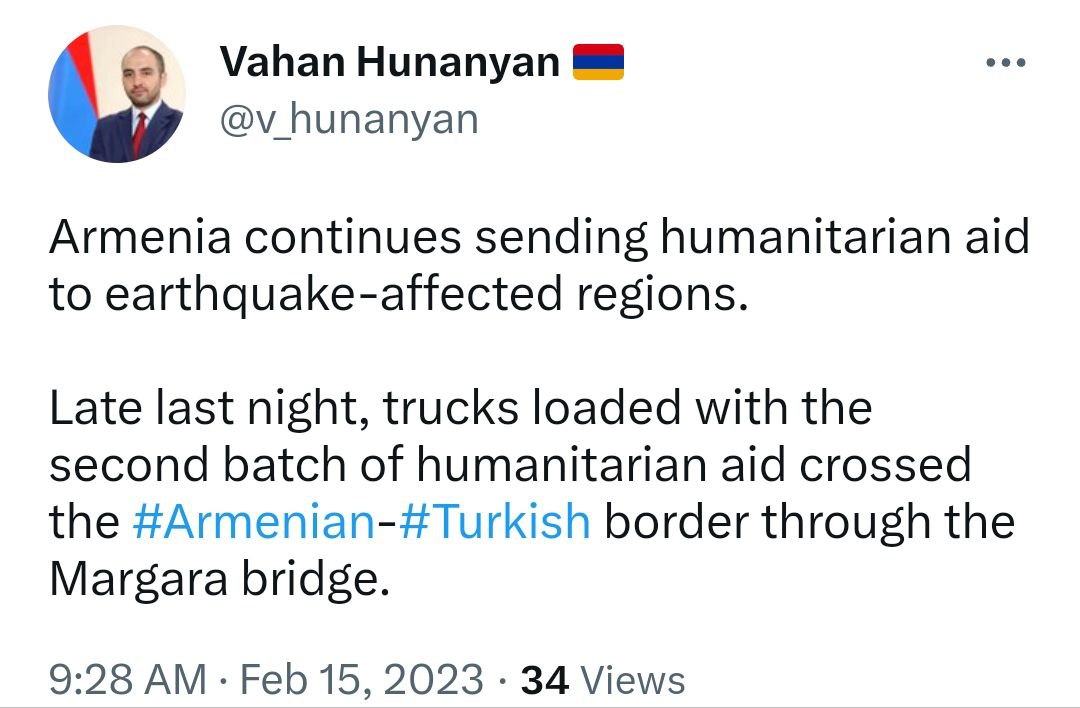Click the Feb 15, 2023 date
Screen dimensions: 1080x708
point(362,679)
